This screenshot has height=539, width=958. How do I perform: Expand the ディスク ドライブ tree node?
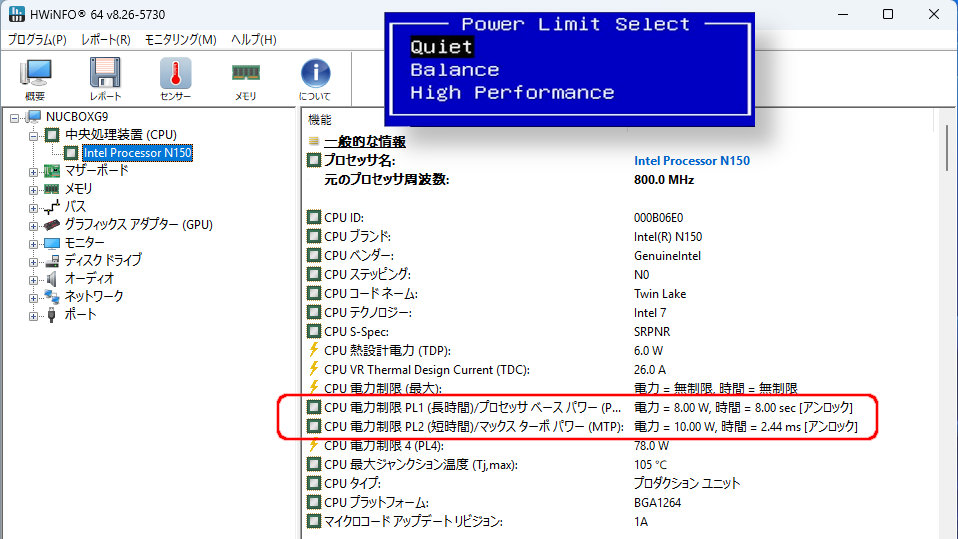[x=34, y=262]
